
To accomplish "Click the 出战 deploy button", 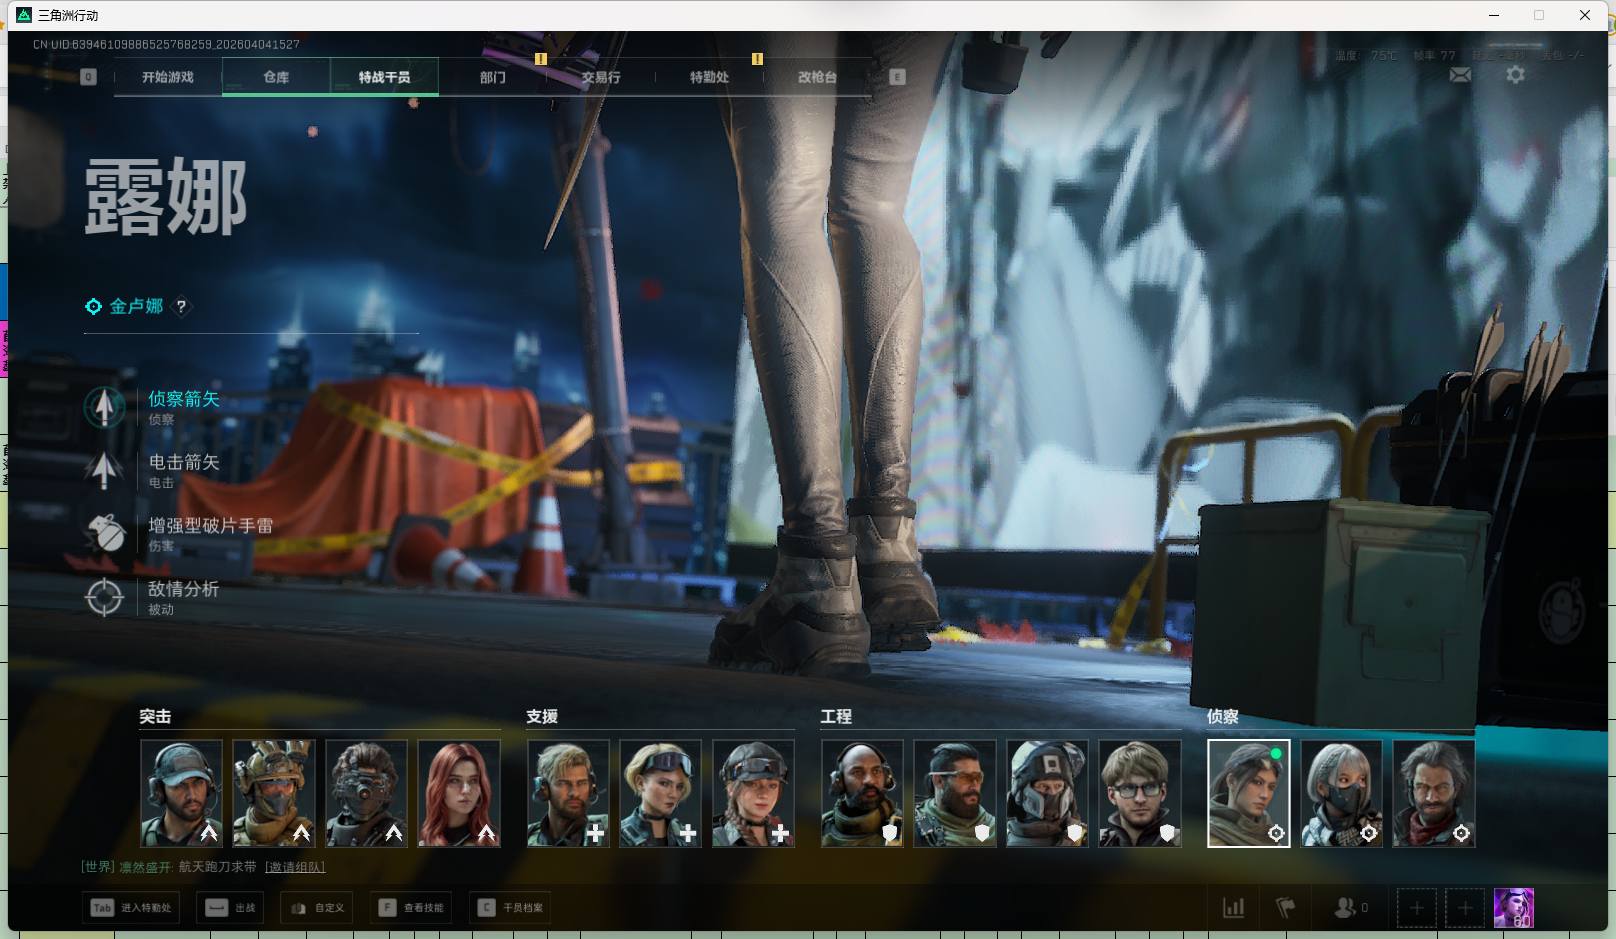I will (x=230, y=908).
